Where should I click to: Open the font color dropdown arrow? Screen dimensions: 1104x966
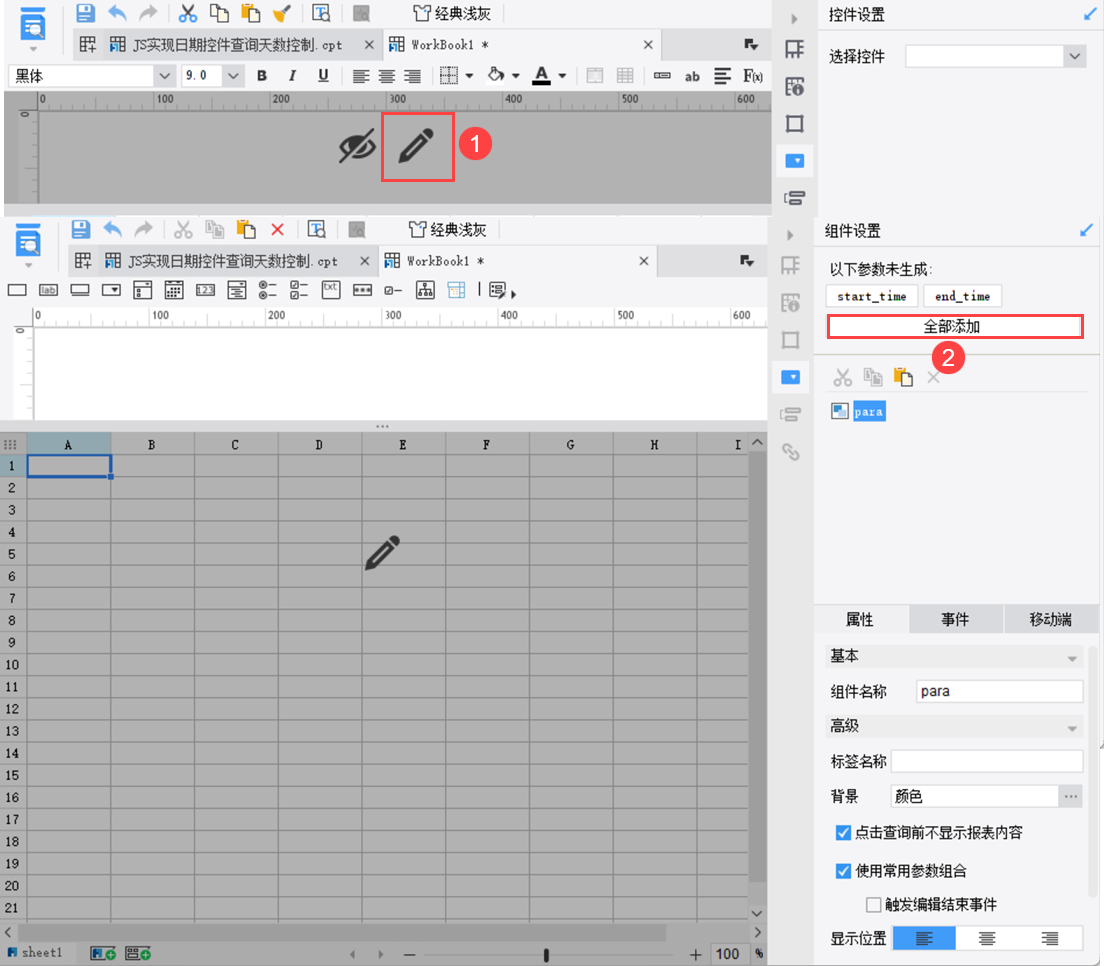pos(562,76)
